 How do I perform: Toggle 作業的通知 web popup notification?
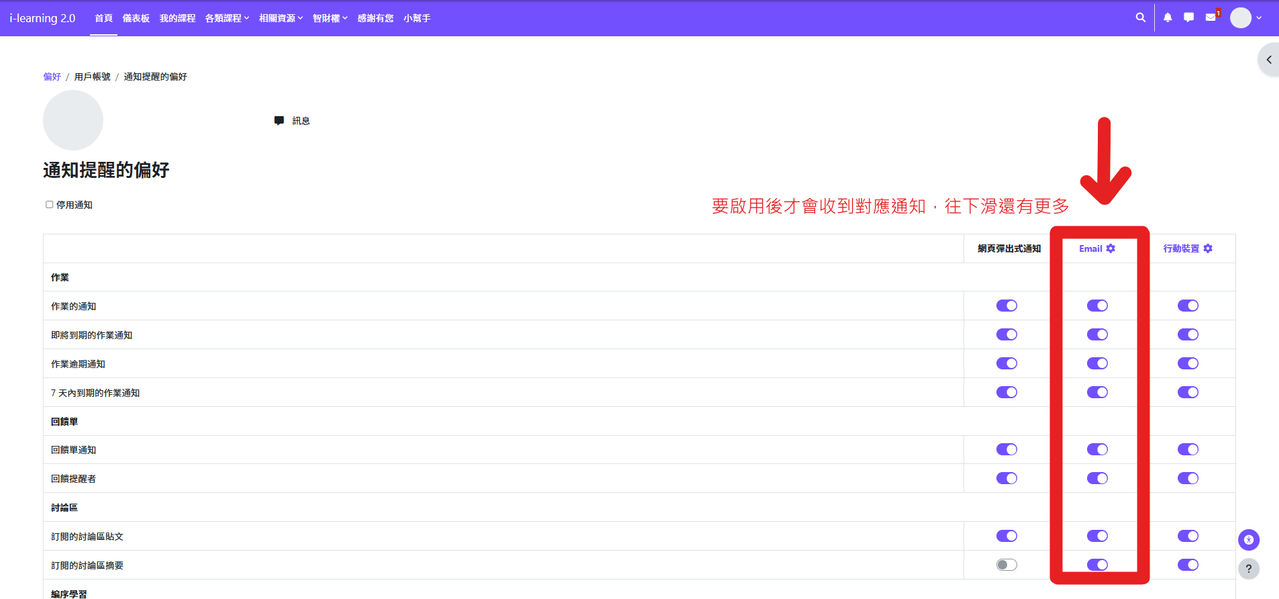pos(1006,306)
